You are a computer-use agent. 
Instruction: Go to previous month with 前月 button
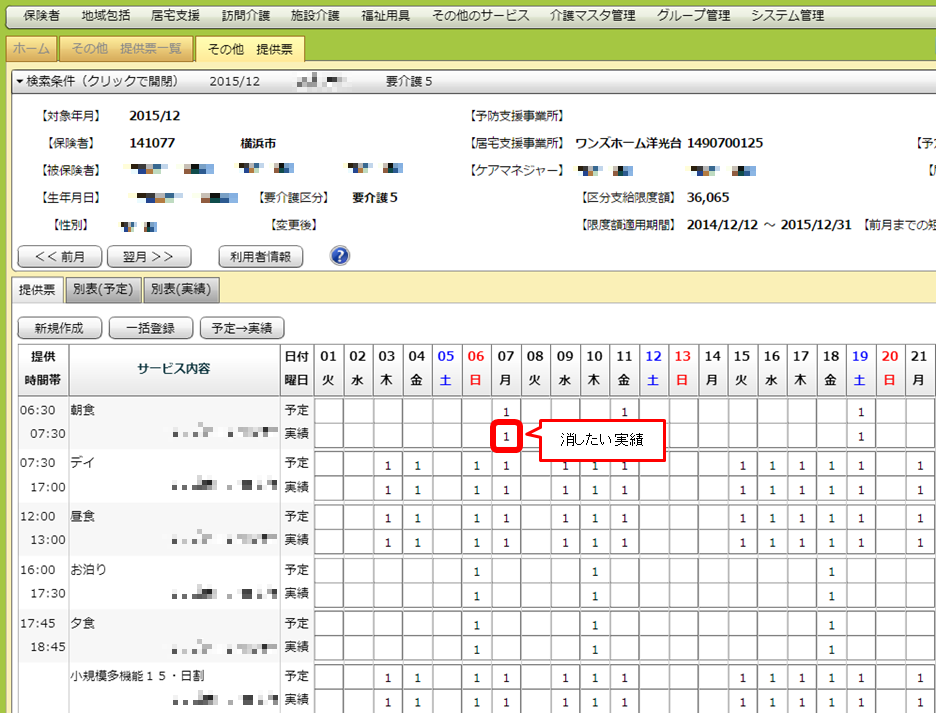[59, 256]
